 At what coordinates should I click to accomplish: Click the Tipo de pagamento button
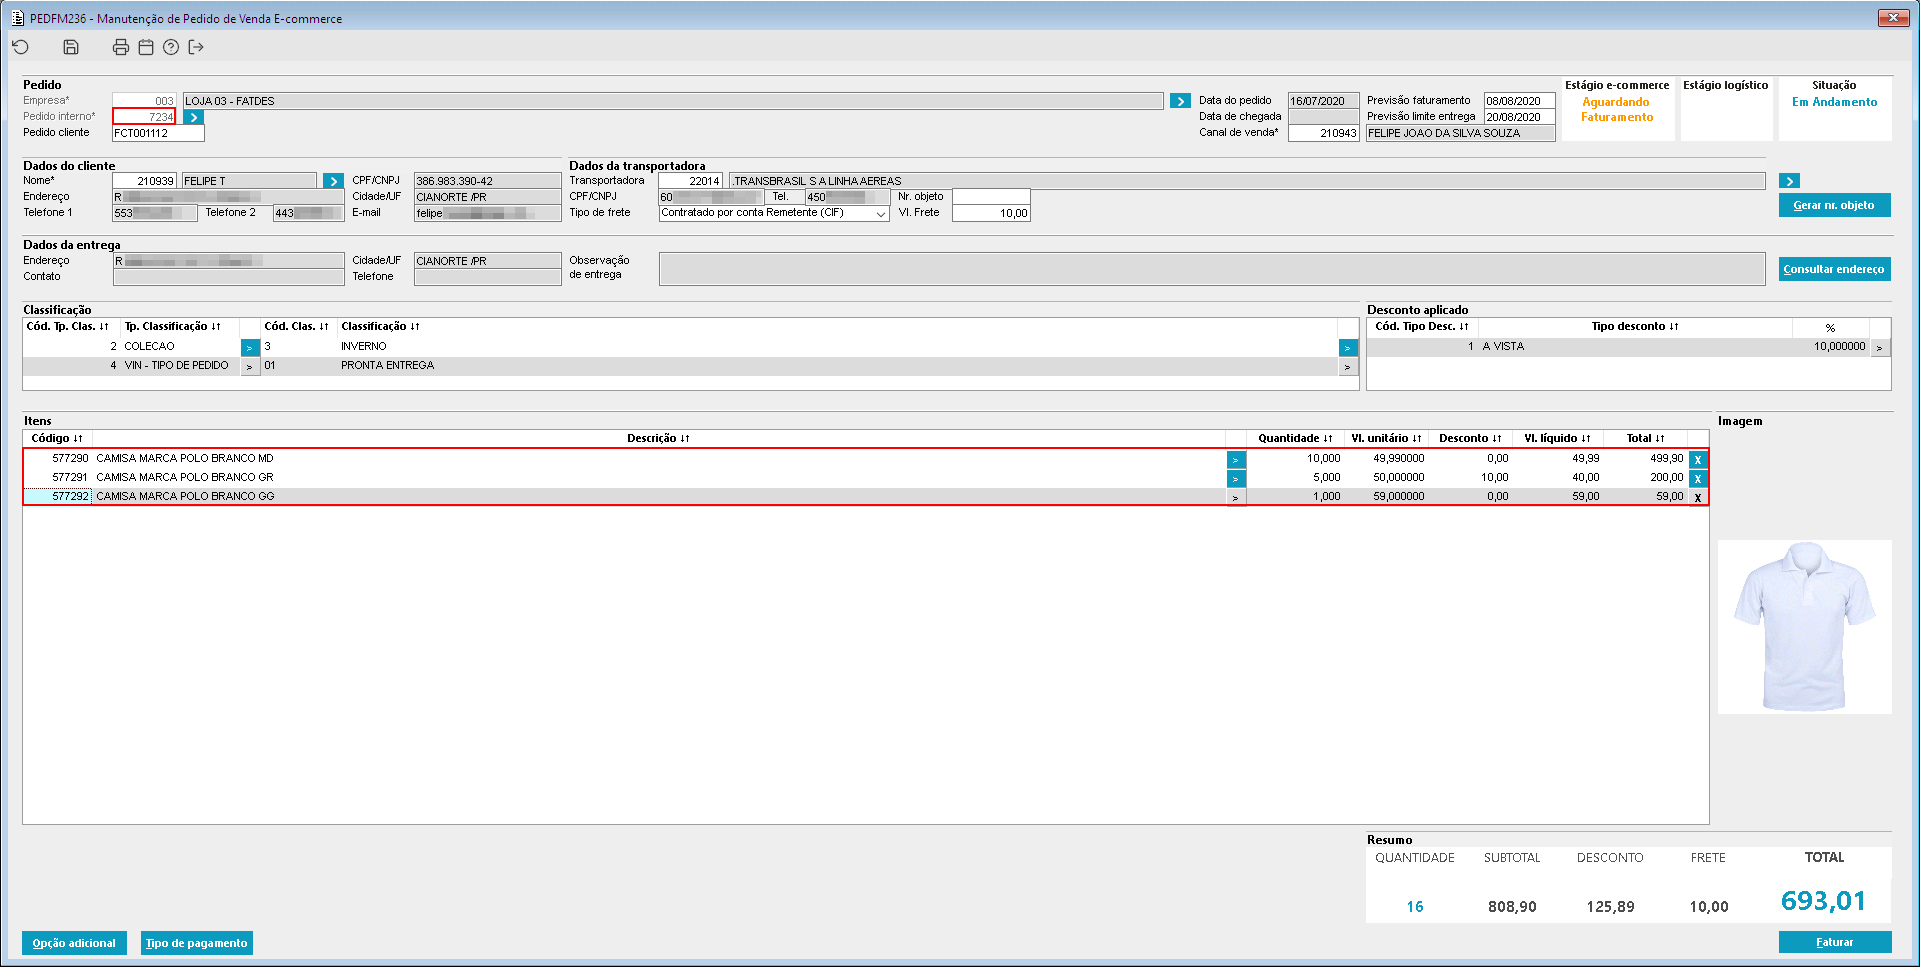196,943
